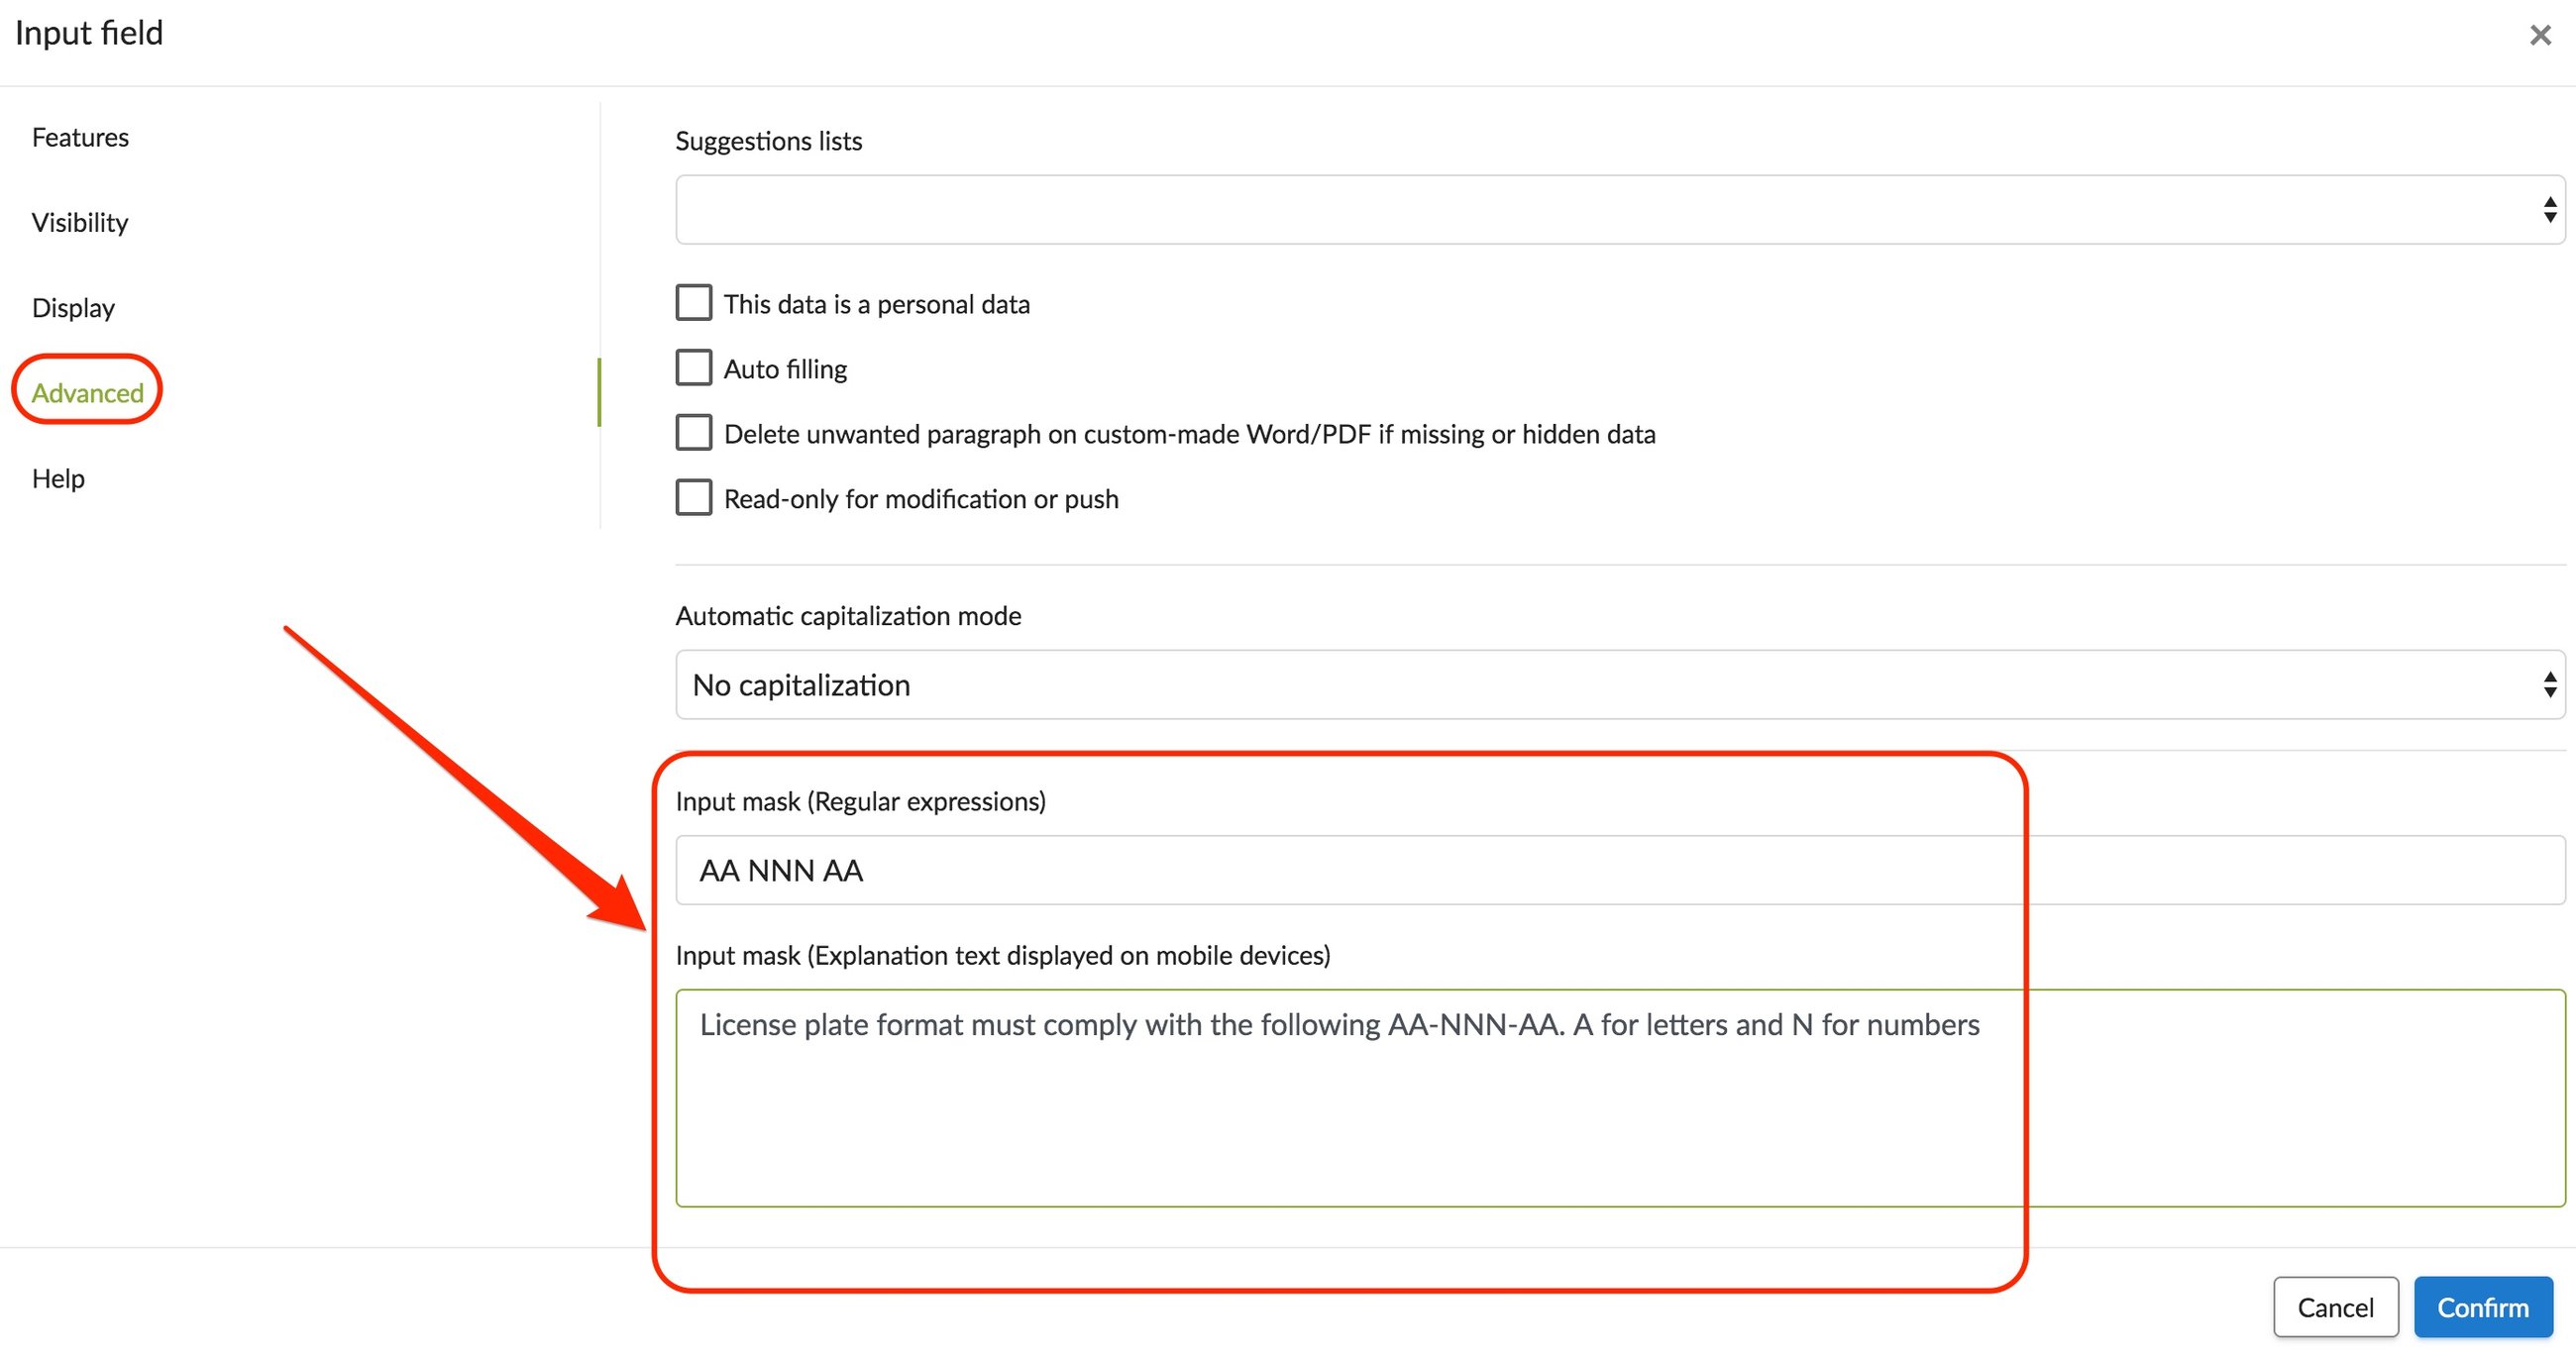Select the Display section
2576x1358 pixels.
pos(73,307)
